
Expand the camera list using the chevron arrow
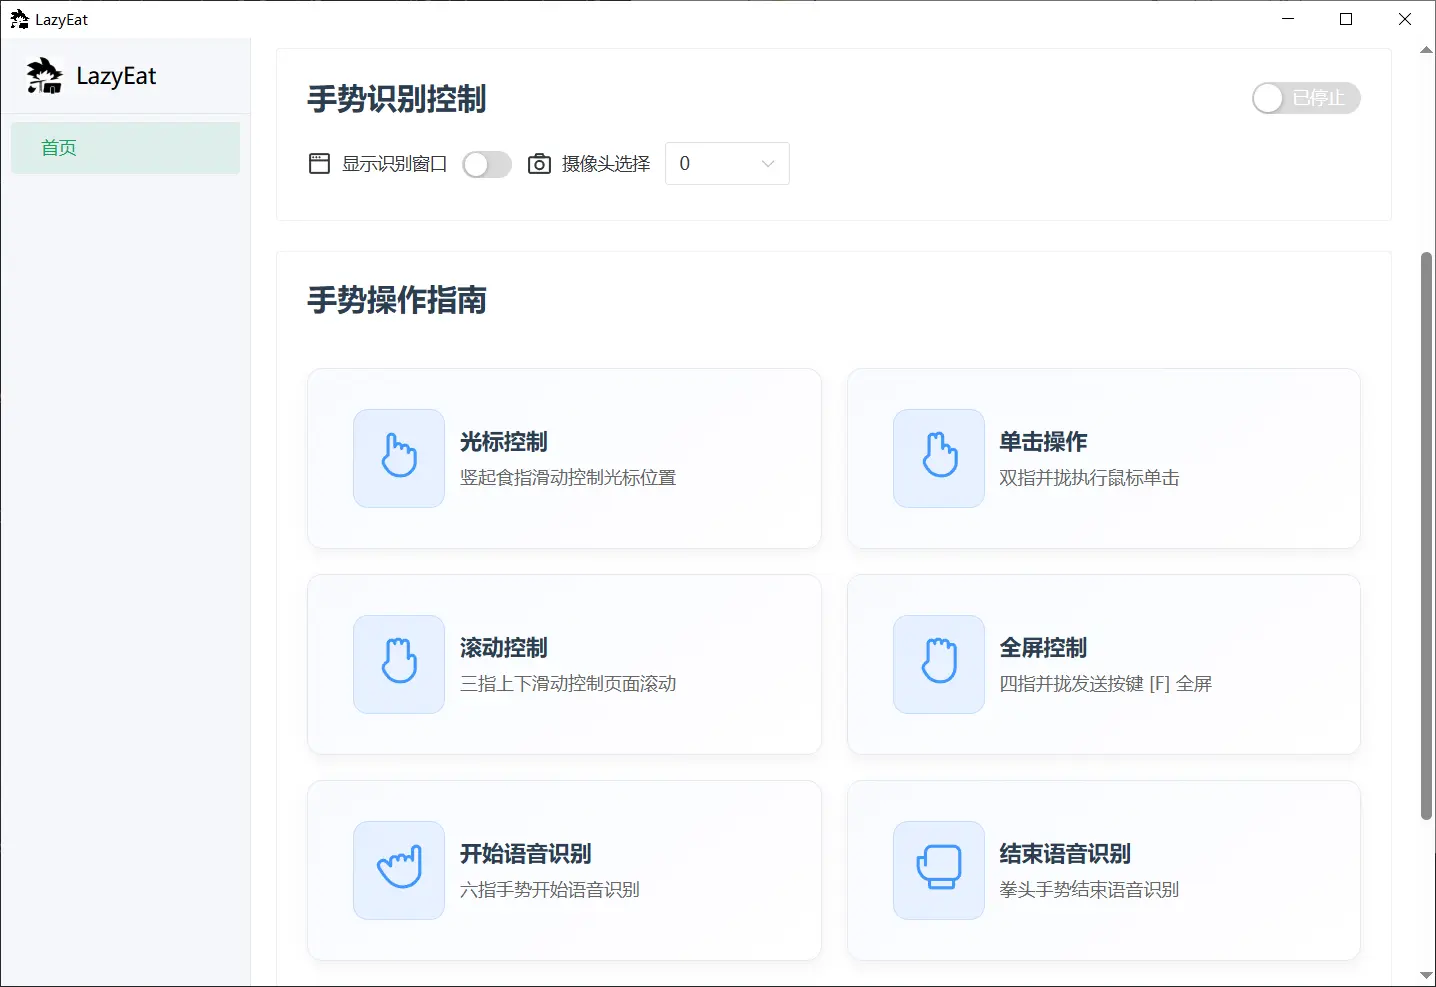pyautogui.click(x=768, y=164)
